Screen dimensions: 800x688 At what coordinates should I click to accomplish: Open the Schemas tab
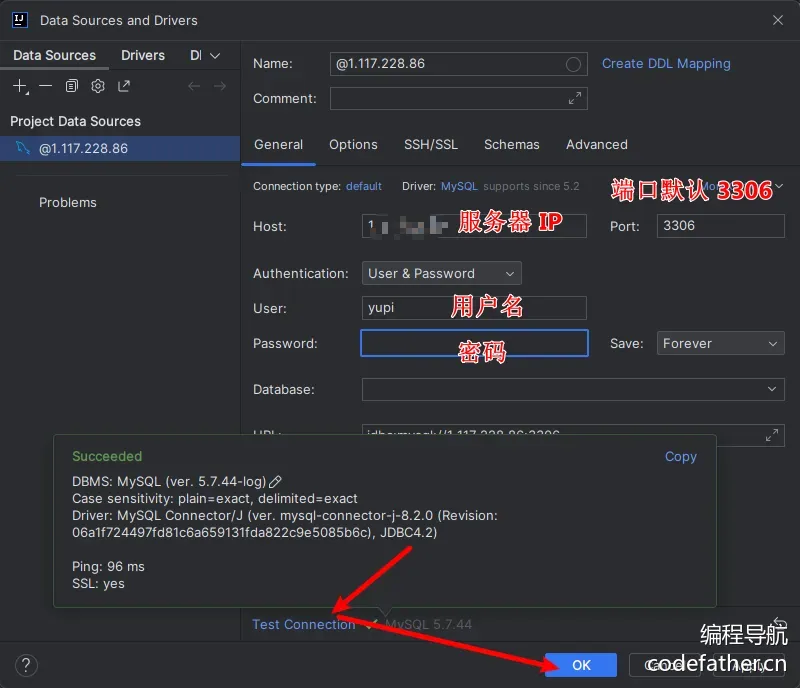pyautogui.click(x=511, y=145)
